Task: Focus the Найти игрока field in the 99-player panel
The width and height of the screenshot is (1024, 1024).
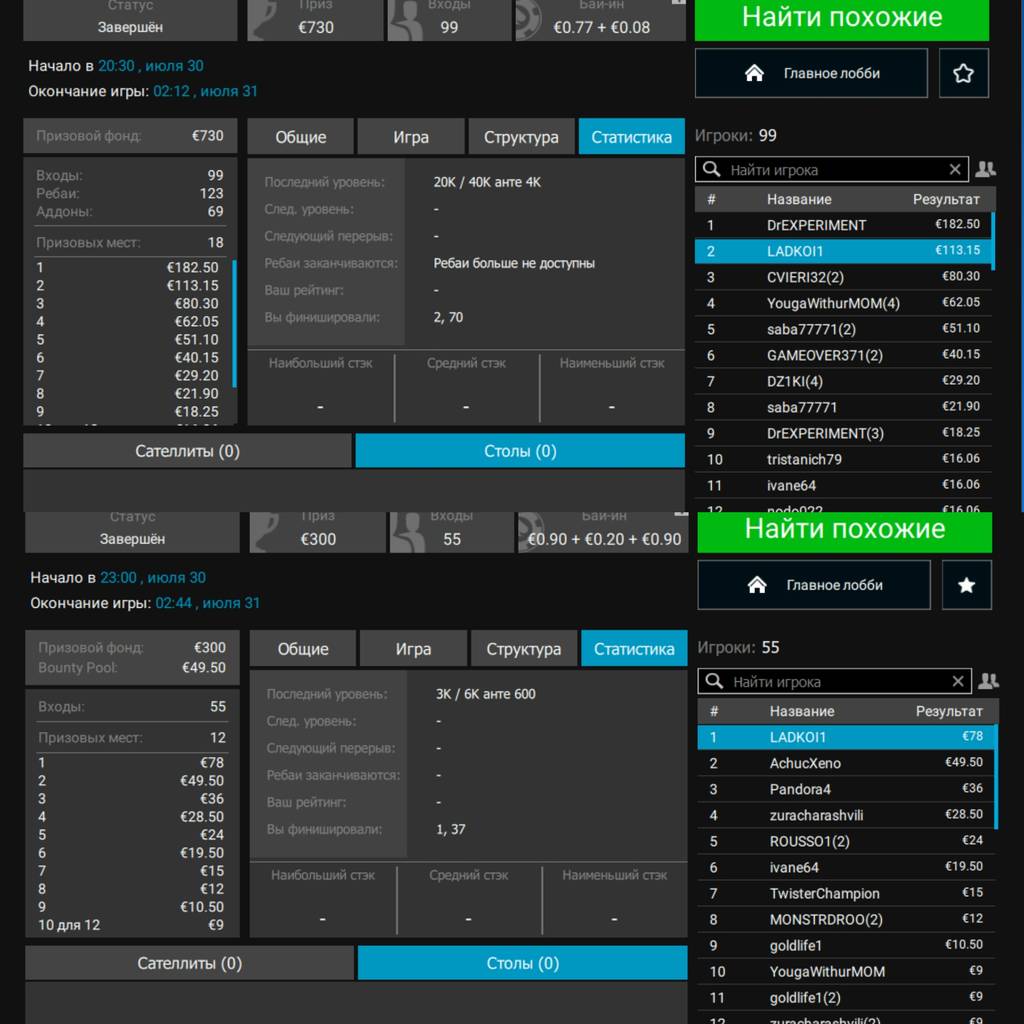Action: click(x=831, y=170)
